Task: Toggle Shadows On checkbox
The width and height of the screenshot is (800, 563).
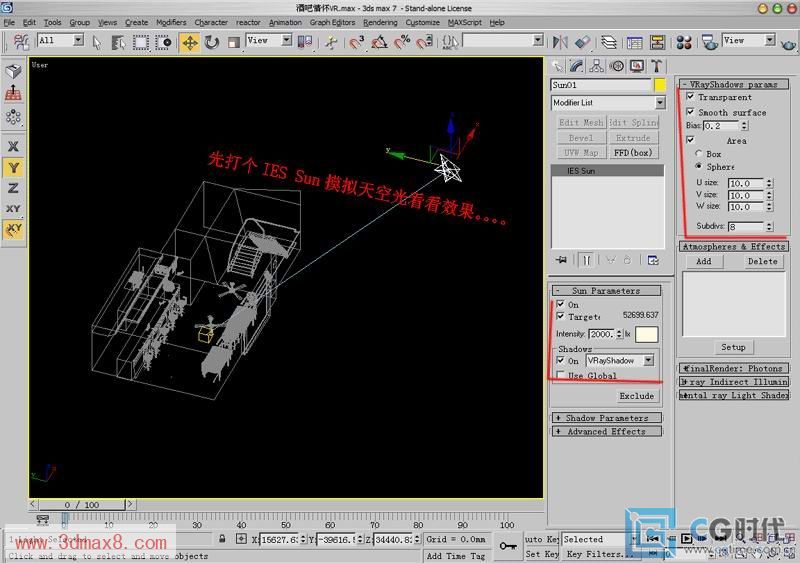Action: 560,360
